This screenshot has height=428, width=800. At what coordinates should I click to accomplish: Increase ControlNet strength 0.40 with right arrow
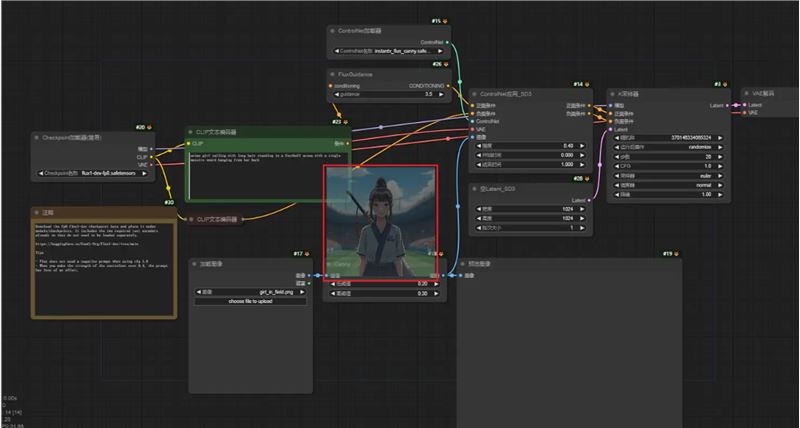click(582, 146)
